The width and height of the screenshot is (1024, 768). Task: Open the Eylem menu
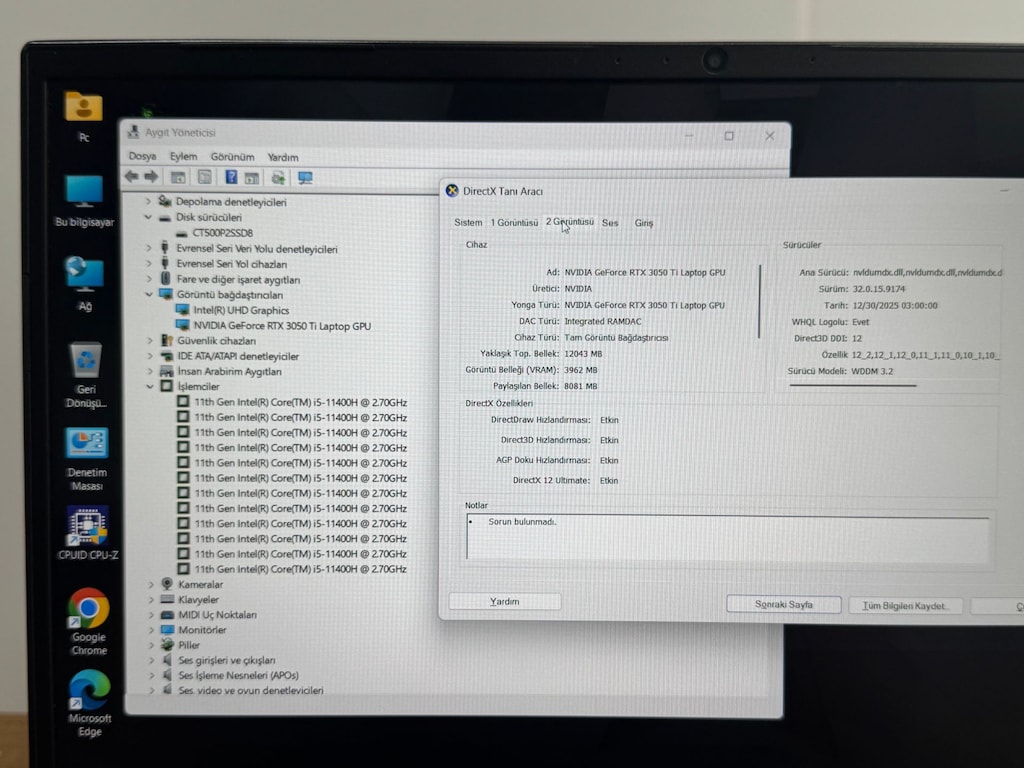183,157
